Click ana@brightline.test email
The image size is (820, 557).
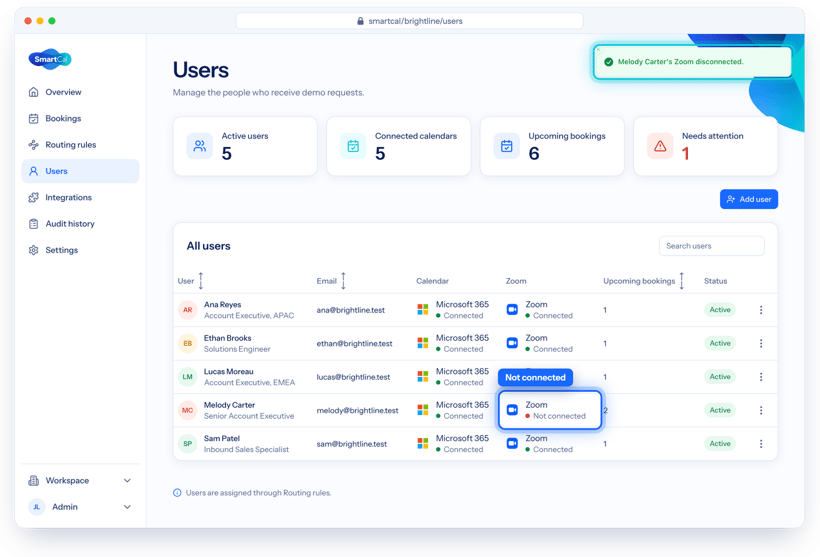(x=350, y=310)
